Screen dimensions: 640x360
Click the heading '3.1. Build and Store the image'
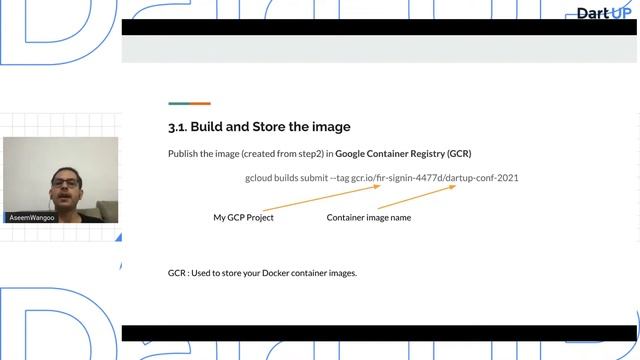coord(259,127)
